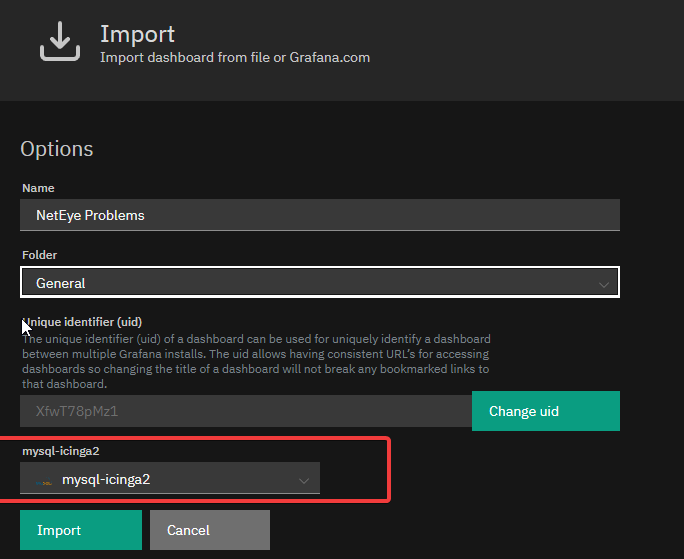Click the chevron arrow in Folder selector

click(x=603, y=284)
